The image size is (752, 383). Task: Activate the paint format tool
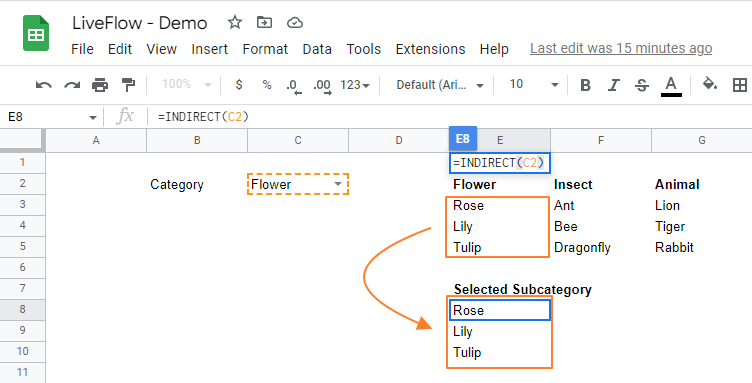[x=128, y=85]
